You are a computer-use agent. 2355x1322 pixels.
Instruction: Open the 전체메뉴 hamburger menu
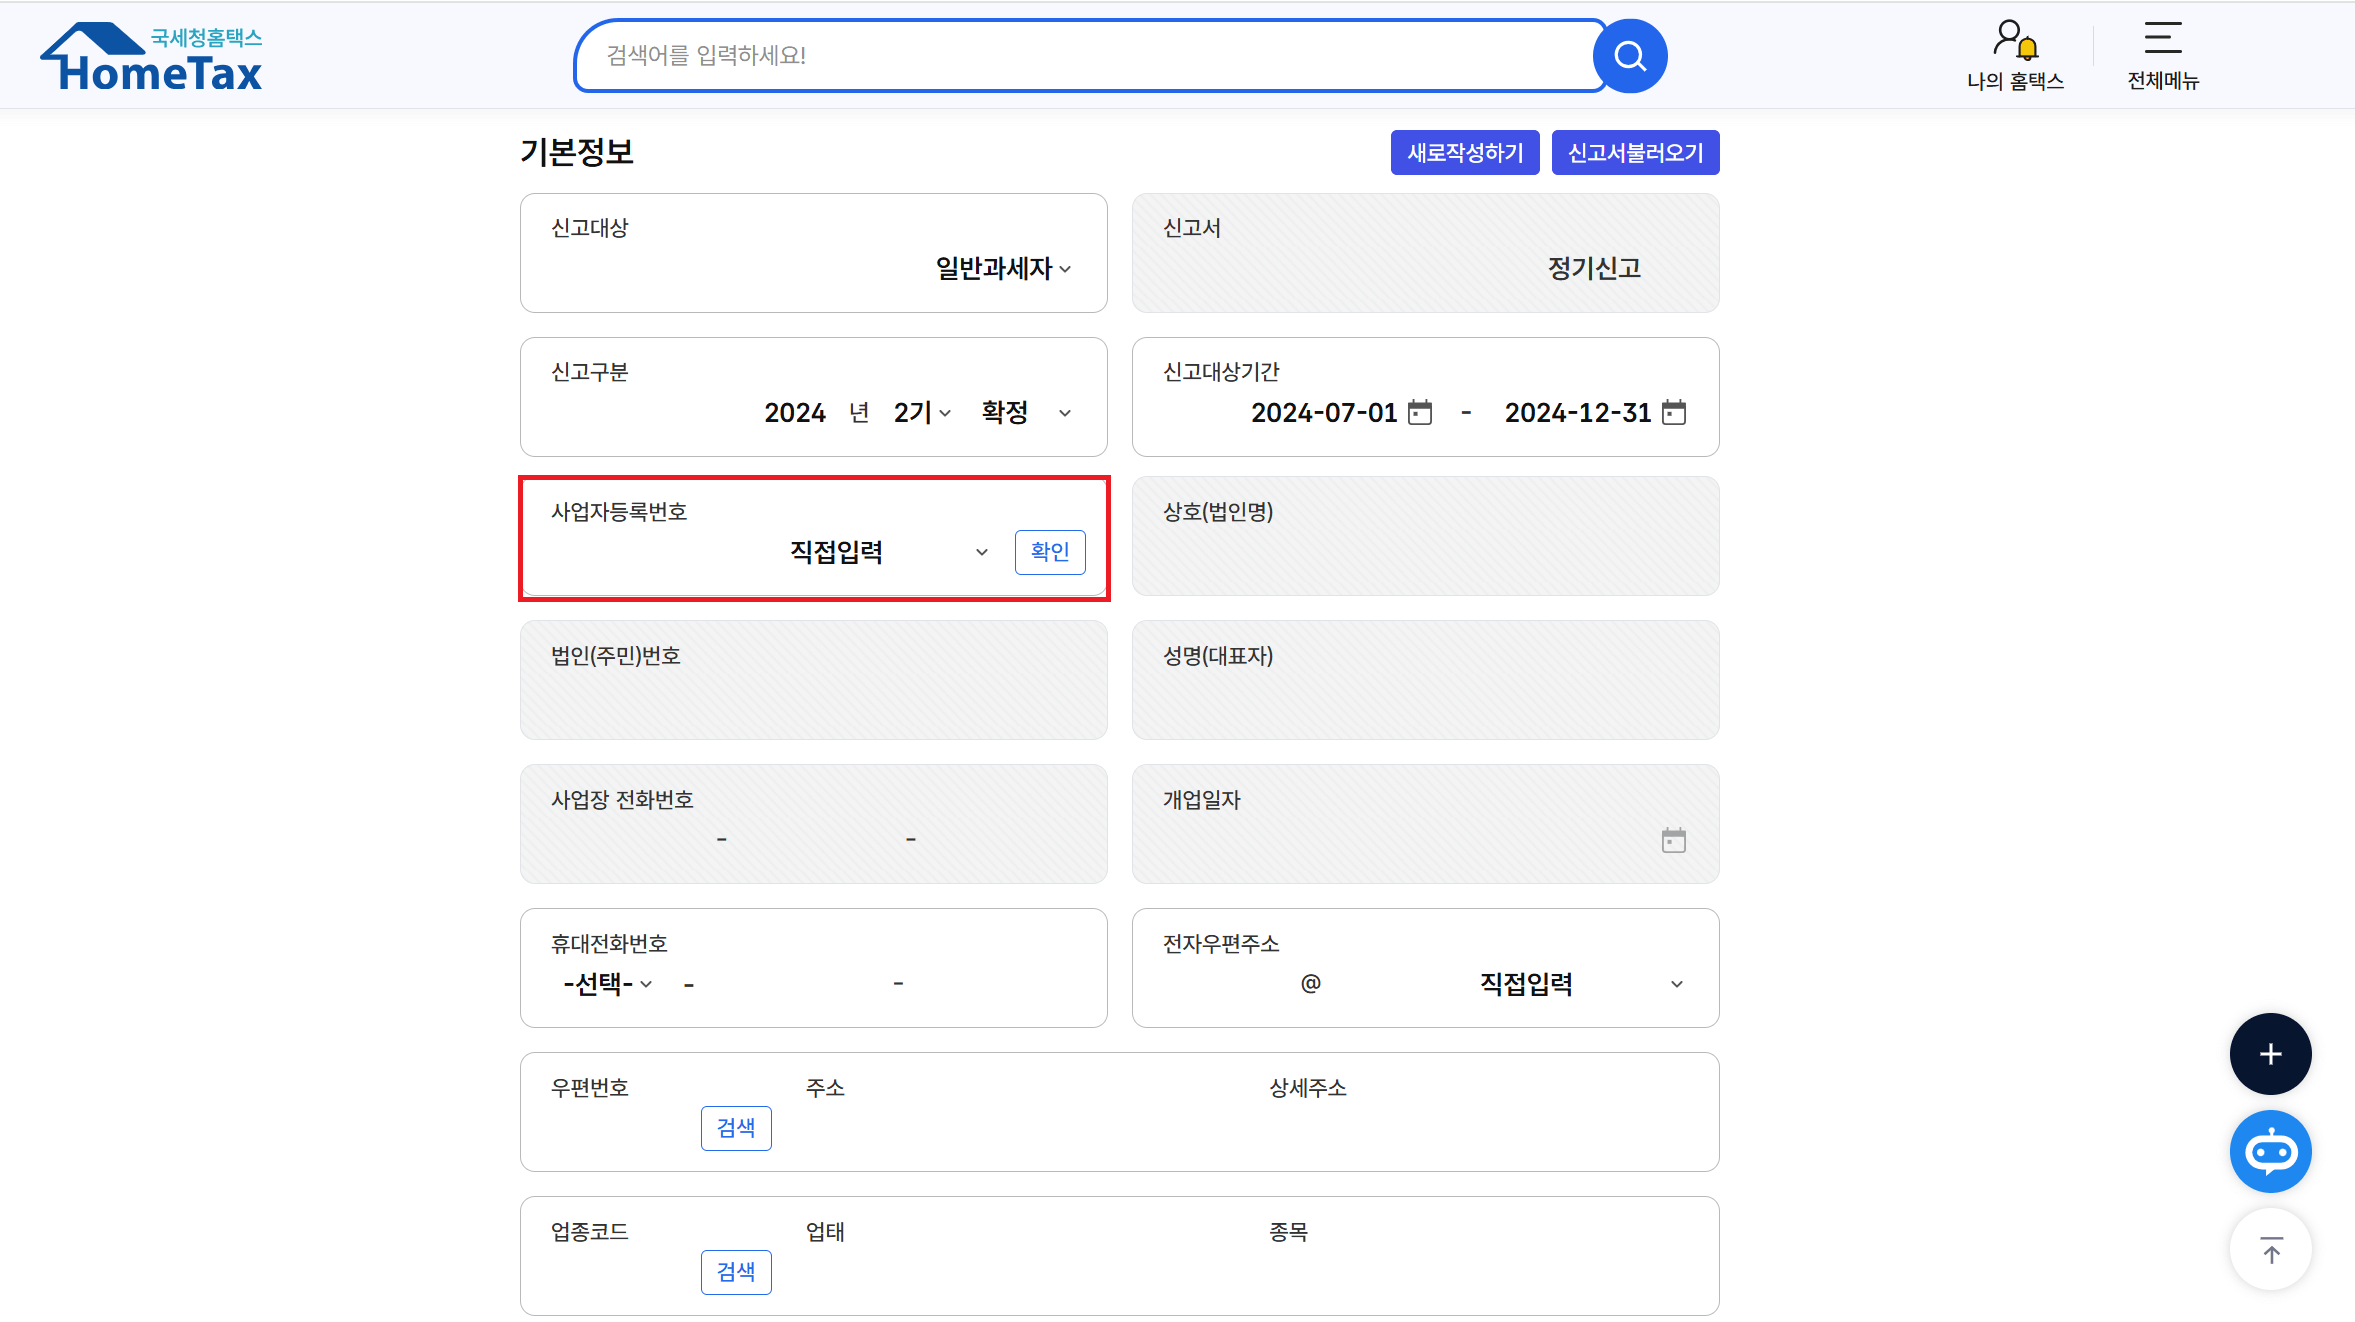[x=2162, y=40]
